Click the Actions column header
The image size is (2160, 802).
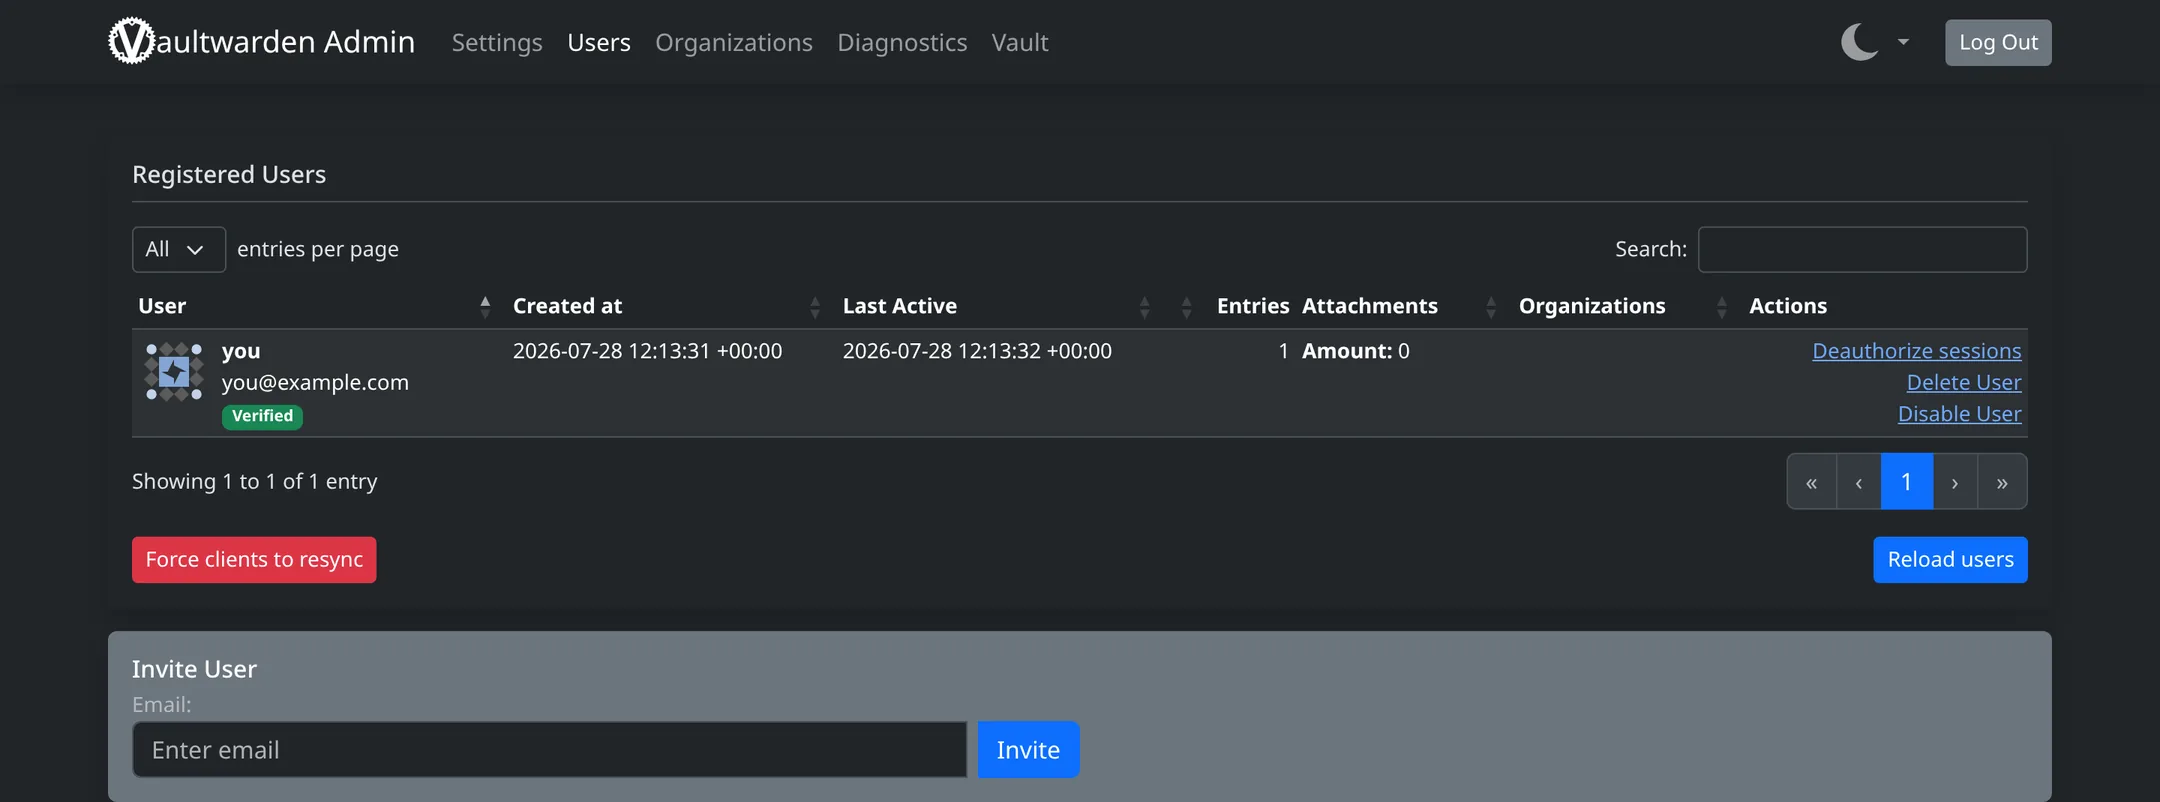(x=1787, y=306)
